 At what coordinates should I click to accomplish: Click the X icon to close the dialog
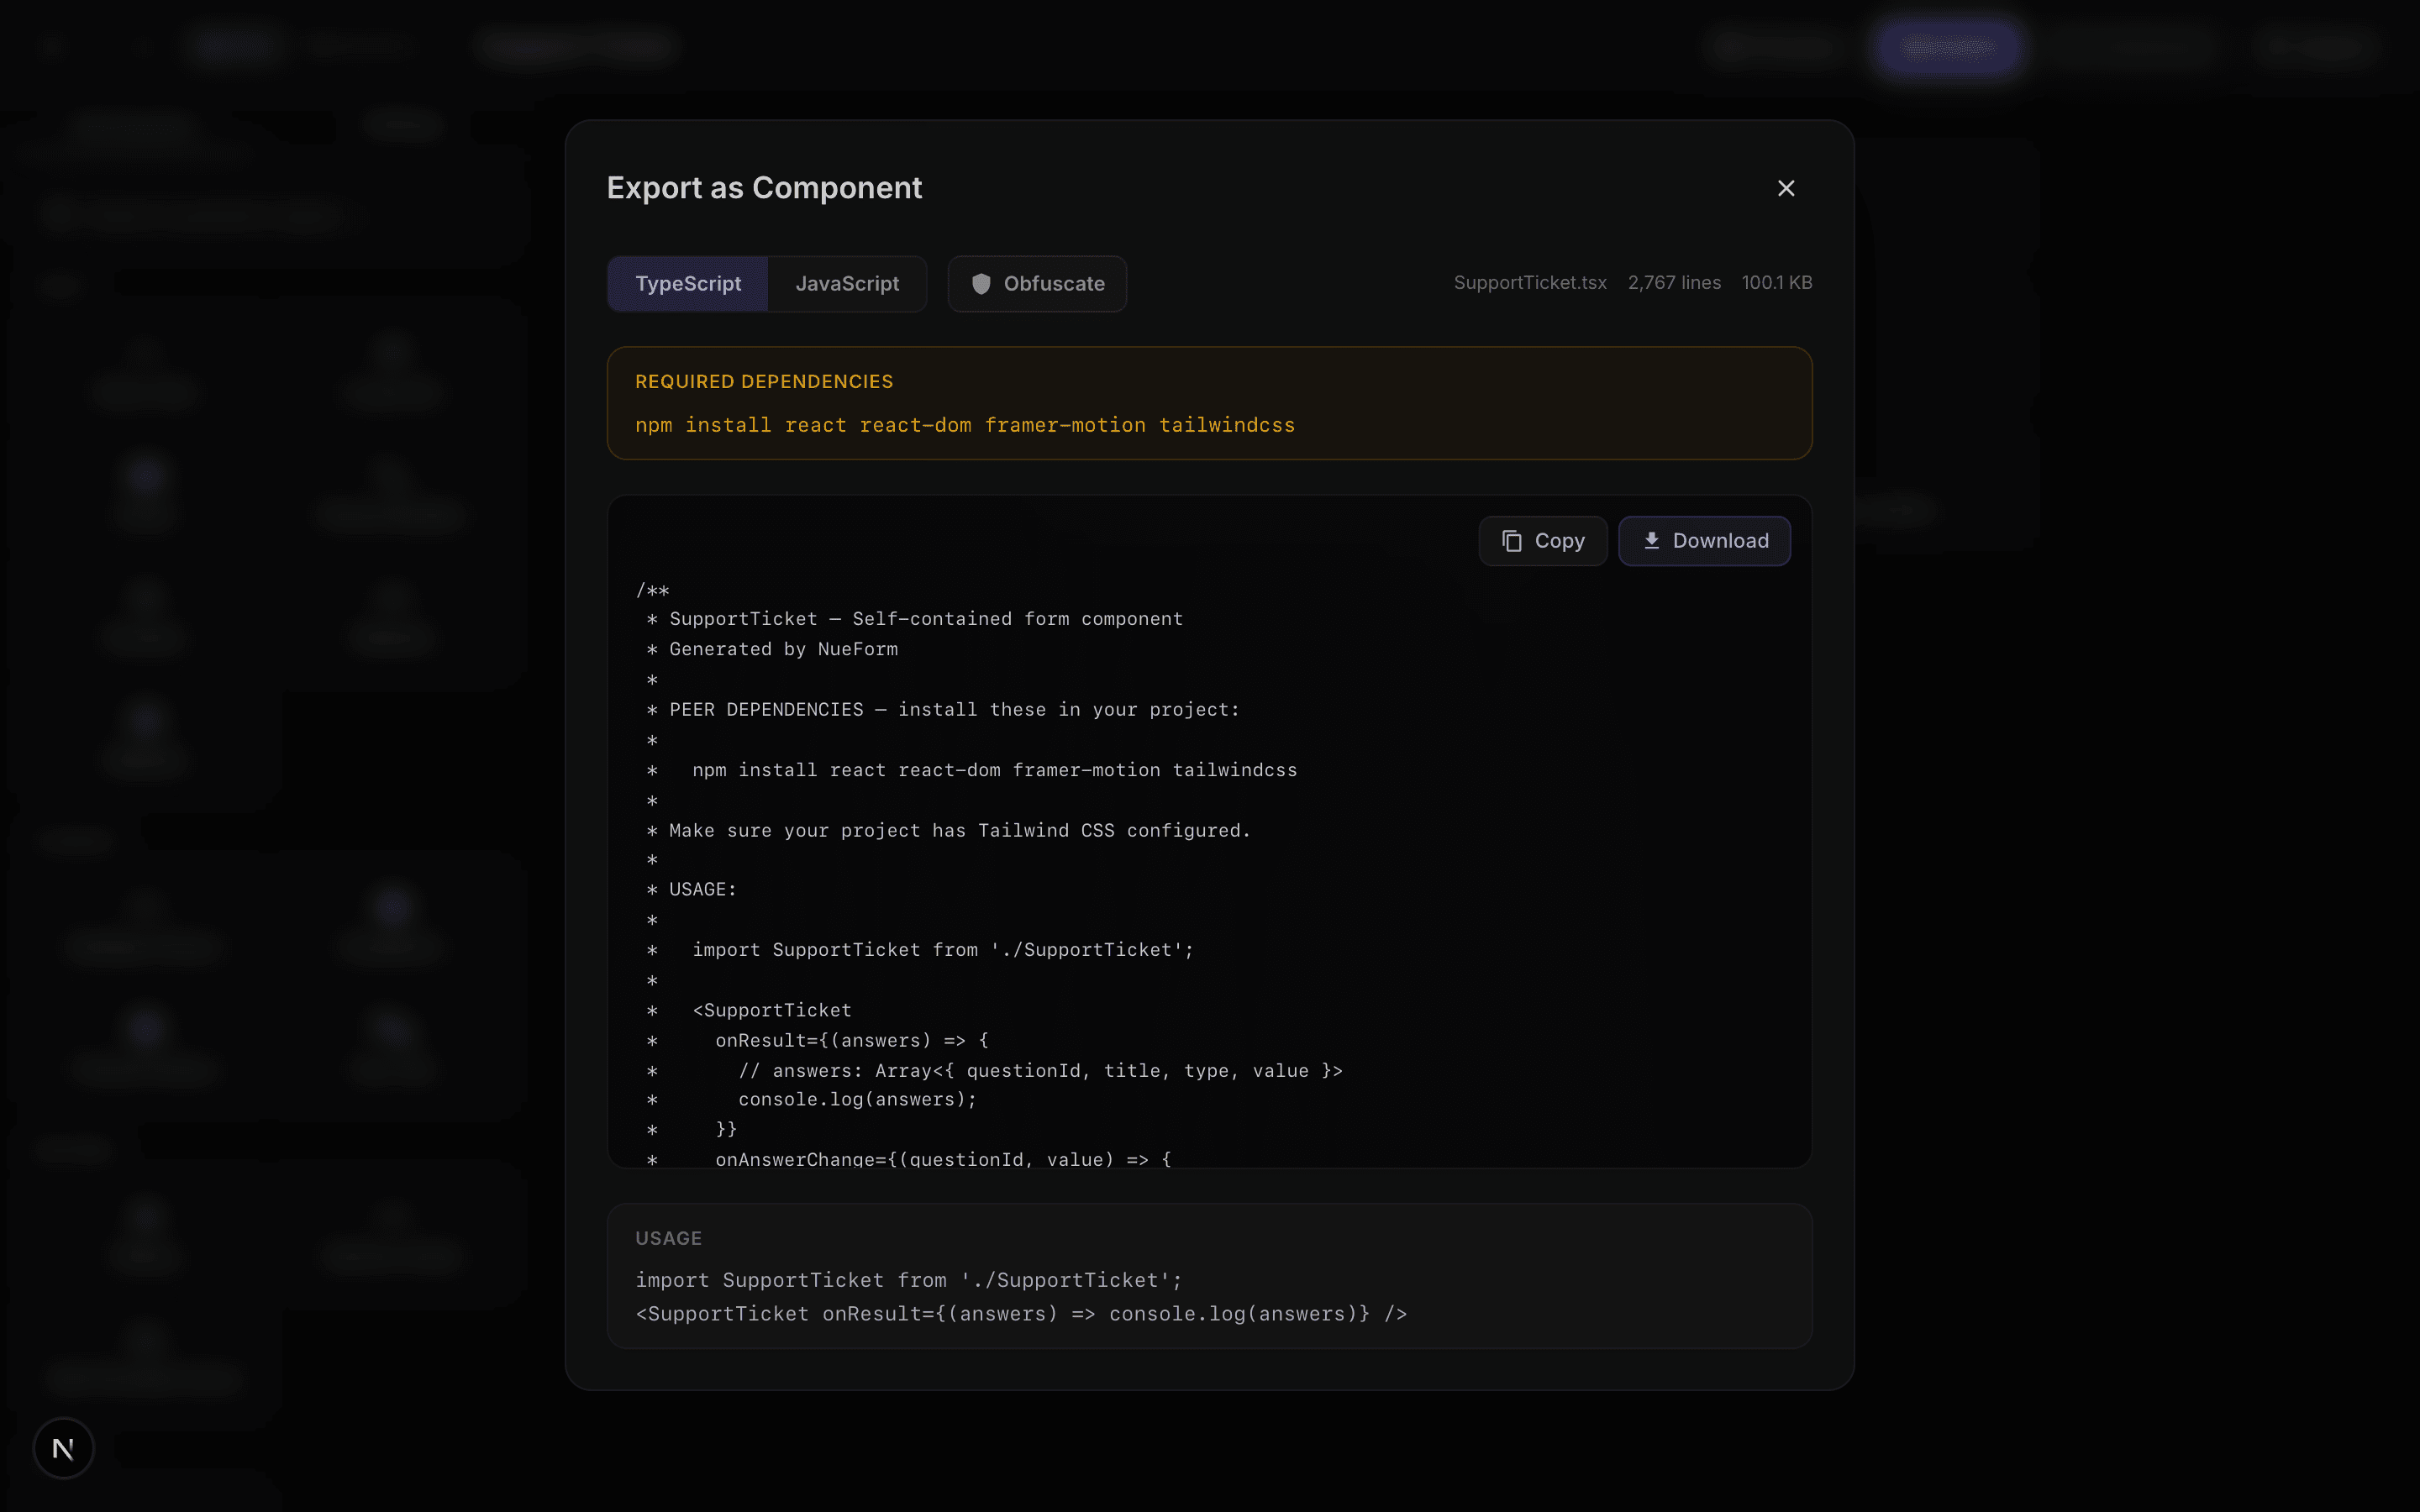[x=1786, y=188]
